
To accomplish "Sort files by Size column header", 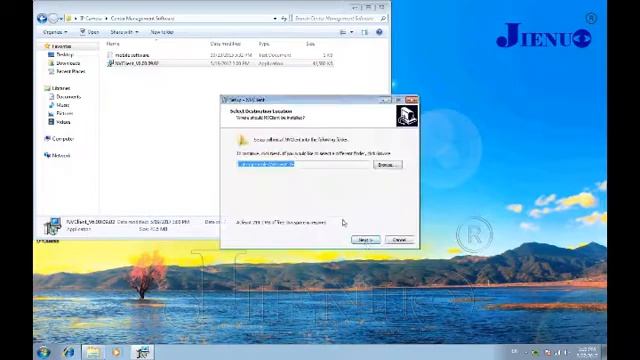I will [310, 44].
